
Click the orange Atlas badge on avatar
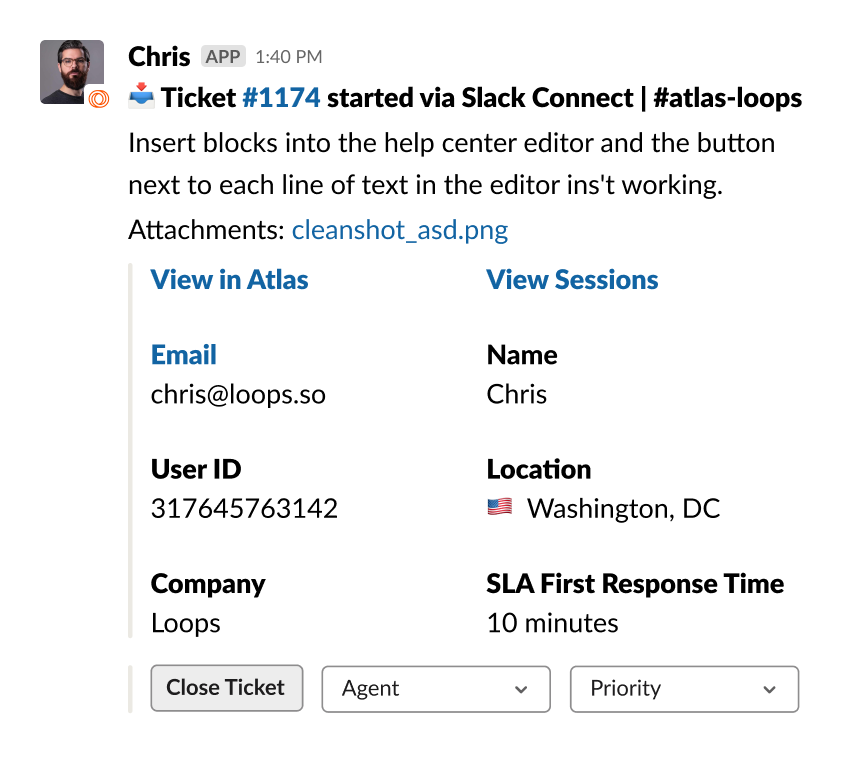pyautogui.click(x=98, y=98)
